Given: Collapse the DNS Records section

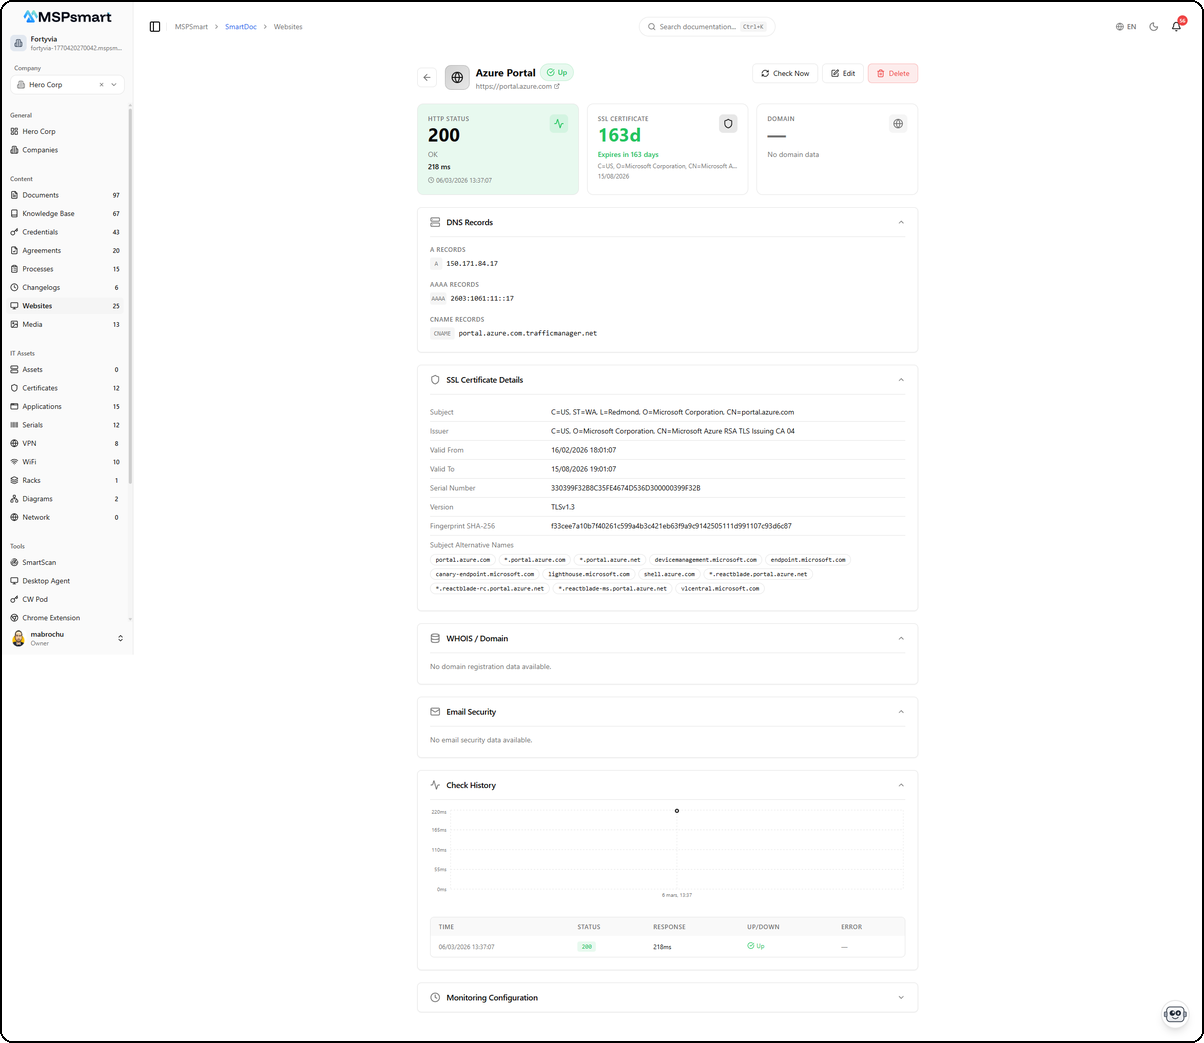Looking at the screenshot, I should pyautogui.click(x=900, y=222).
